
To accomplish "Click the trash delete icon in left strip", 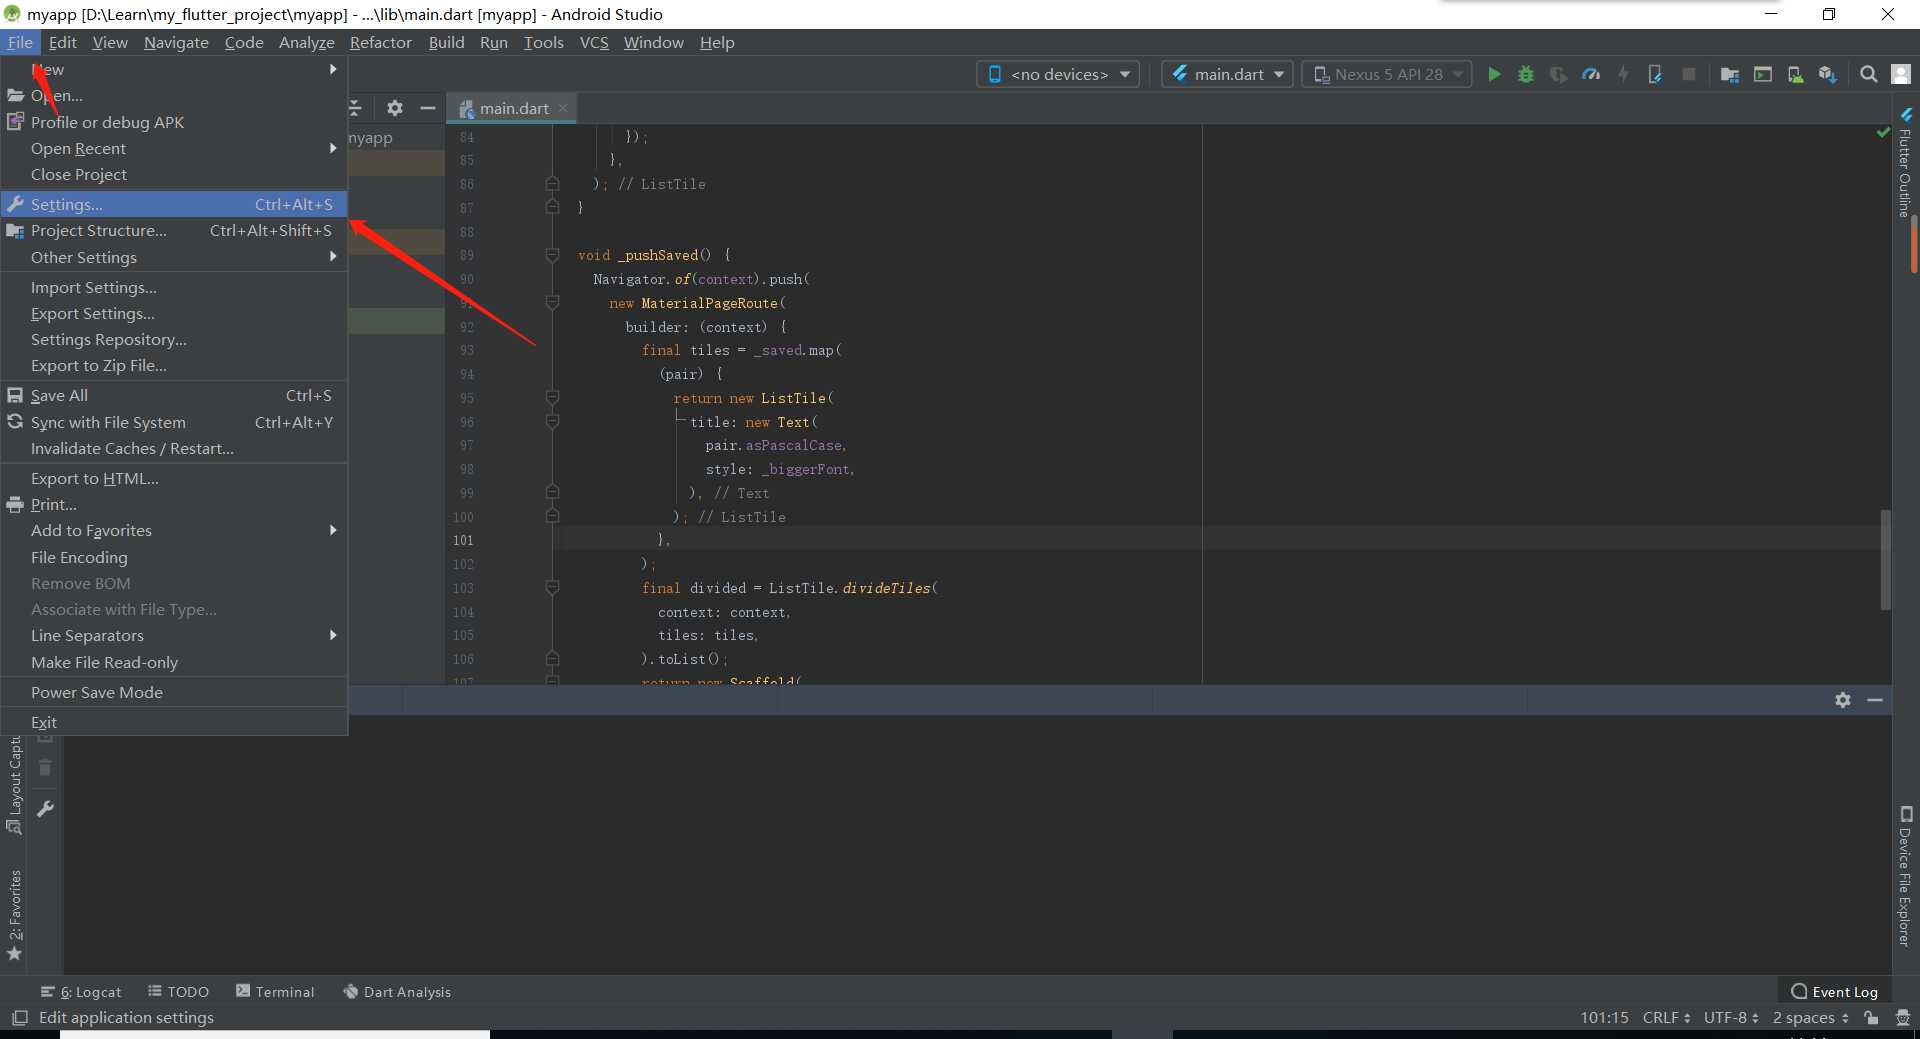I will [x=45, y=767].
